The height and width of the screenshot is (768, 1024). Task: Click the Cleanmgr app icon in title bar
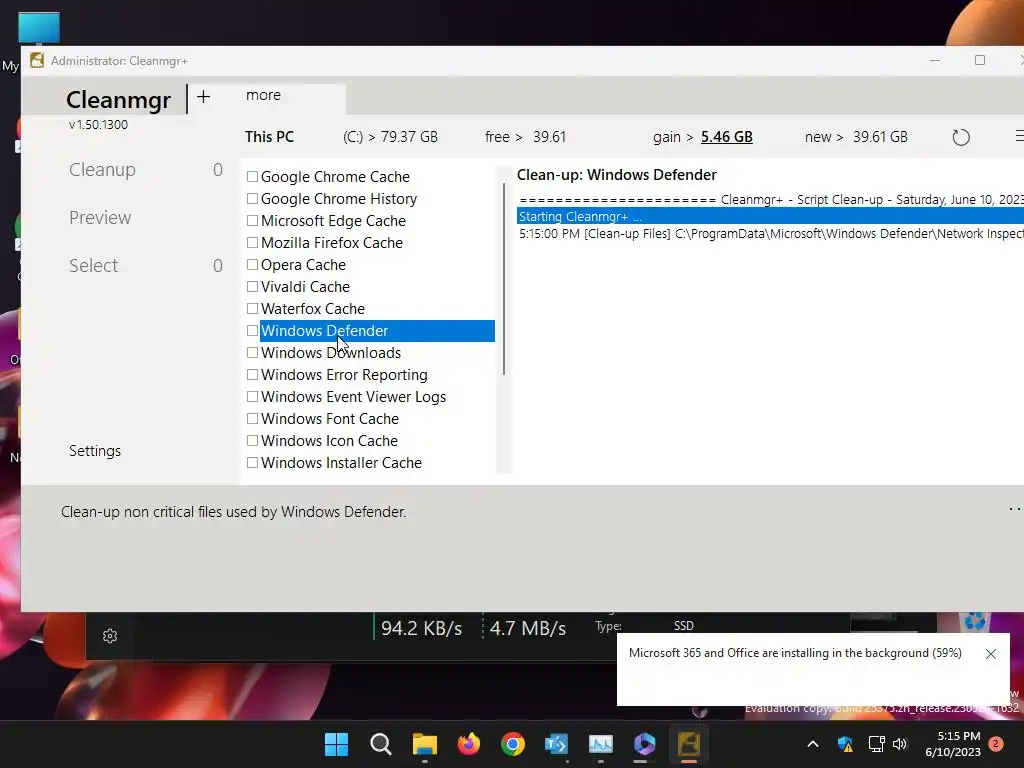click(37, 61)
